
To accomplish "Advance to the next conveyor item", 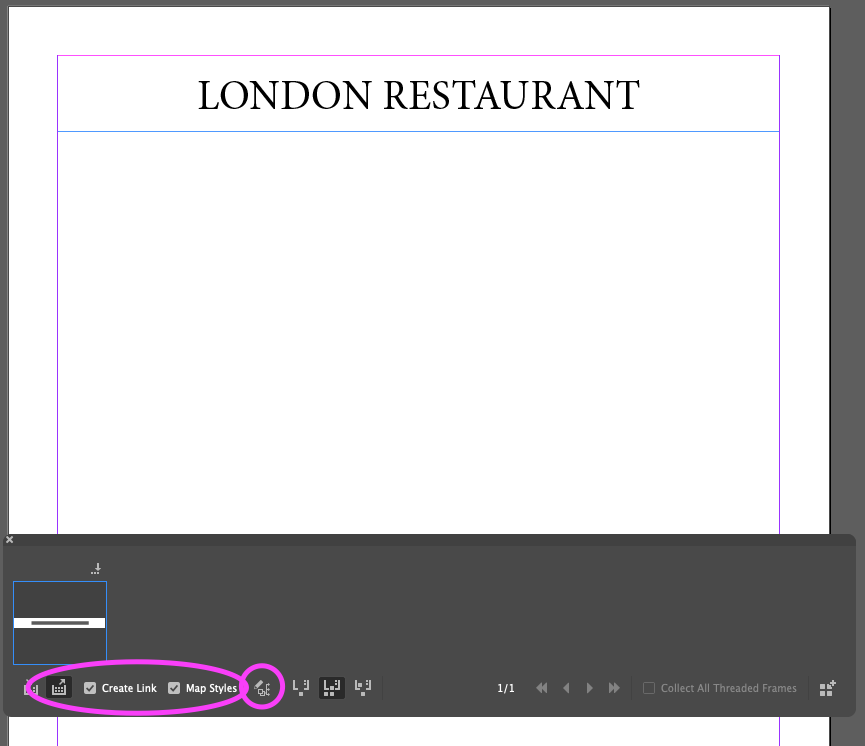I will pyautogui.click(x=590, y=688).
